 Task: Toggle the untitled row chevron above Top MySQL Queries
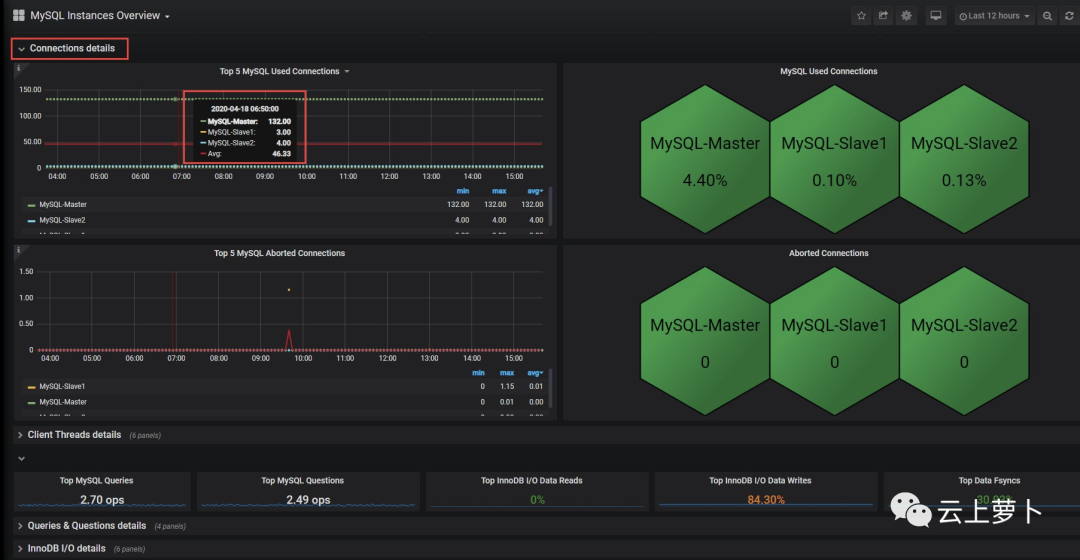pyautogui.click(x=21, y=458)
